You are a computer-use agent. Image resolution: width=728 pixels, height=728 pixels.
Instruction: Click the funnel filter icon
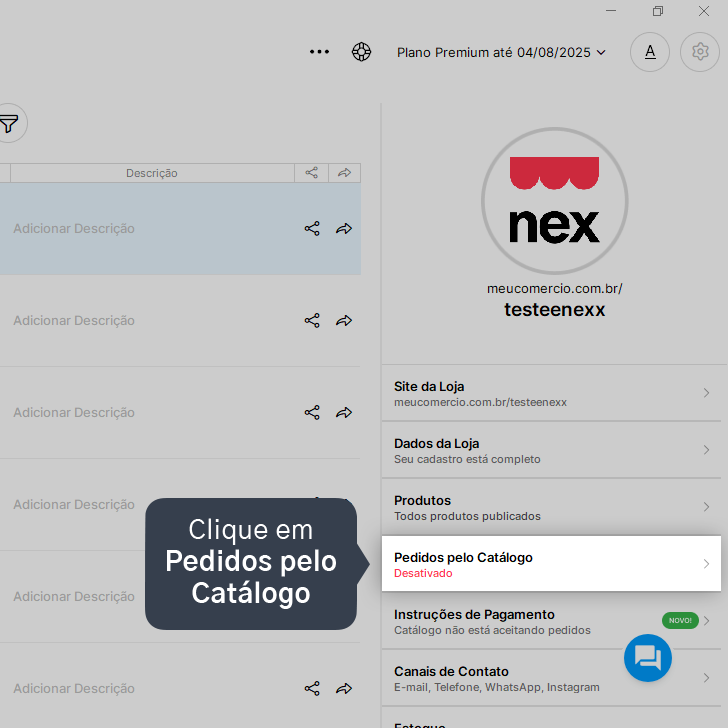coord(8,124)
